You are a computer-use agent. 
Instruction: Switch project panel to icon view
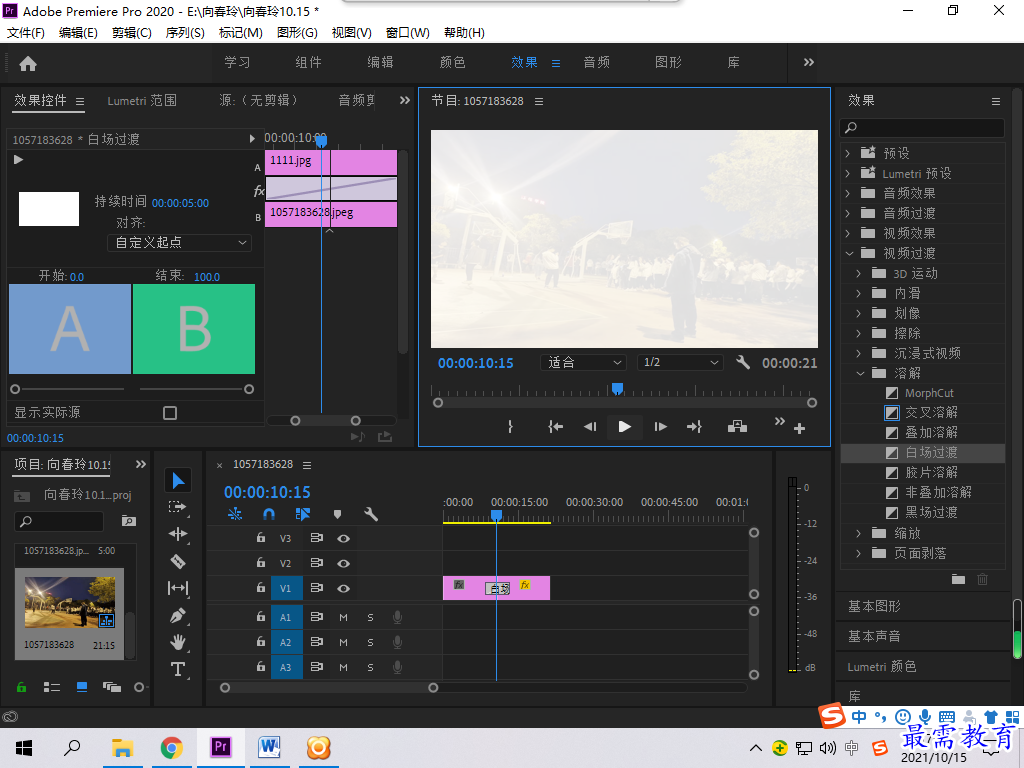pos(82,687)
